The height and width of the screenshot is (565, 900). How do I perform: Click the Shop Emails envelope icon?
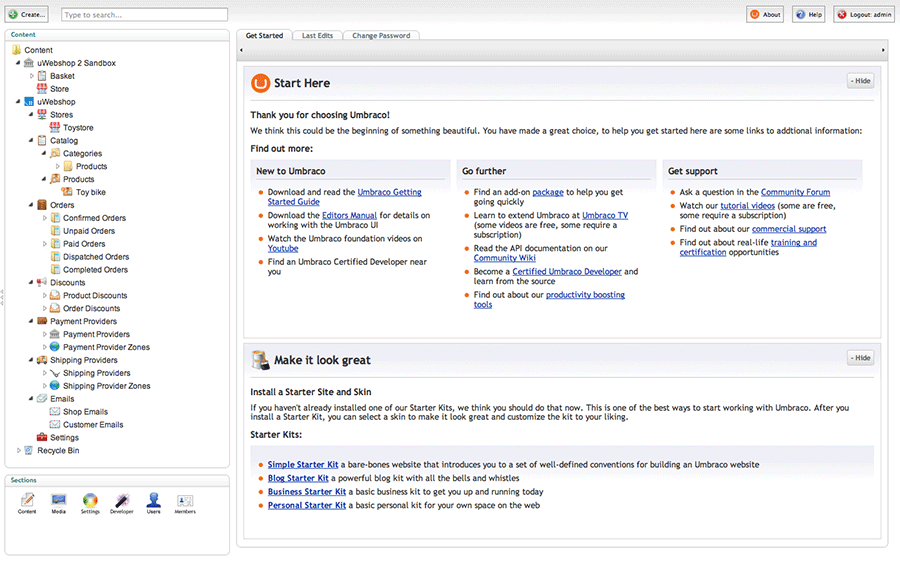point(55,411)
